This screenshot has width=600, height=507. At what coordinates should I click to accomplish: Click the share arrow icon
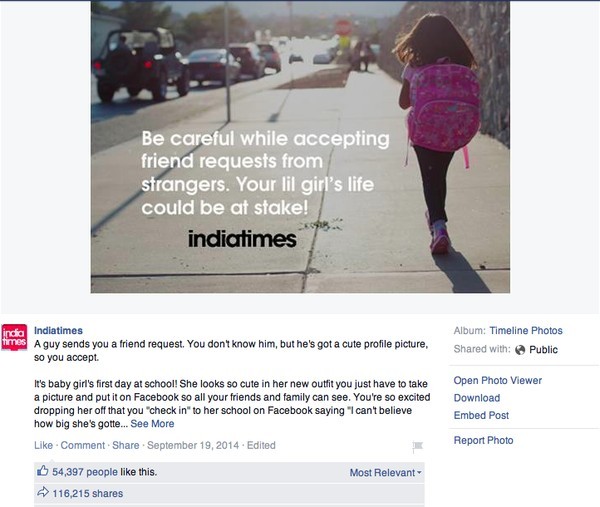[x=43, y=492]
